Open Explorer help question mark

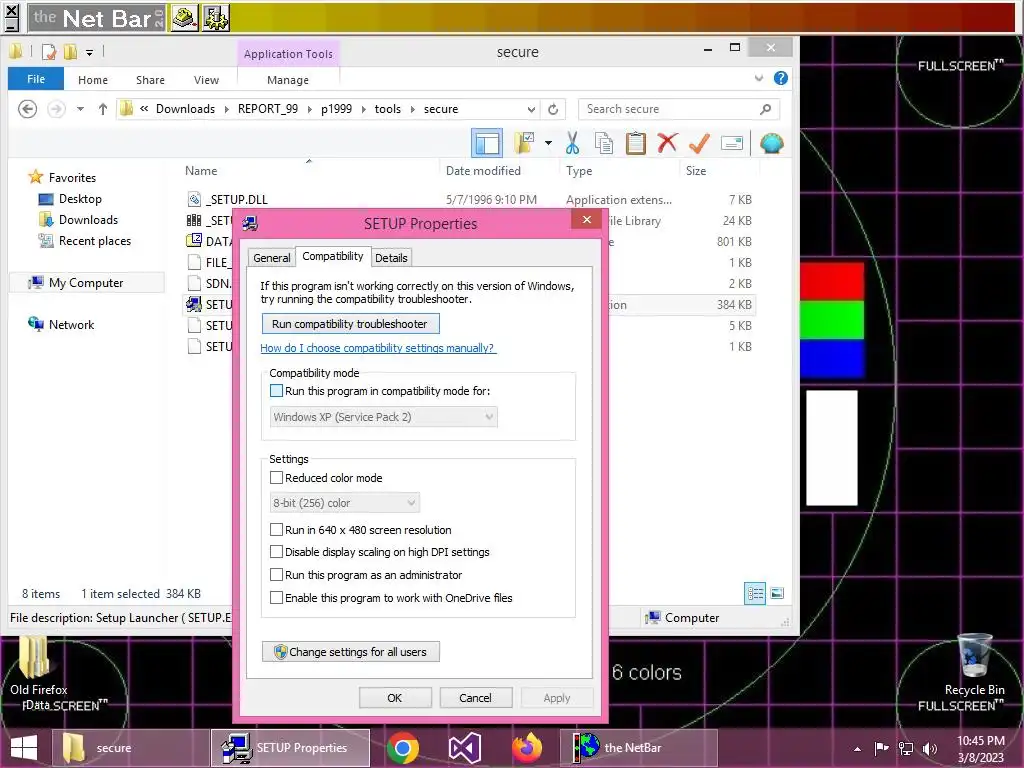pos(780,78)
